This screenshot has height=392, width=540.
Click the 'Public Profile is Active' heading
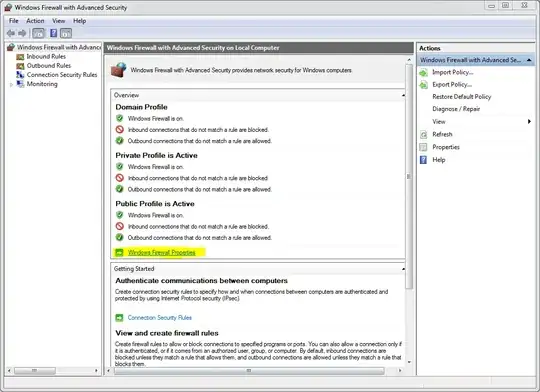(155, 204)
